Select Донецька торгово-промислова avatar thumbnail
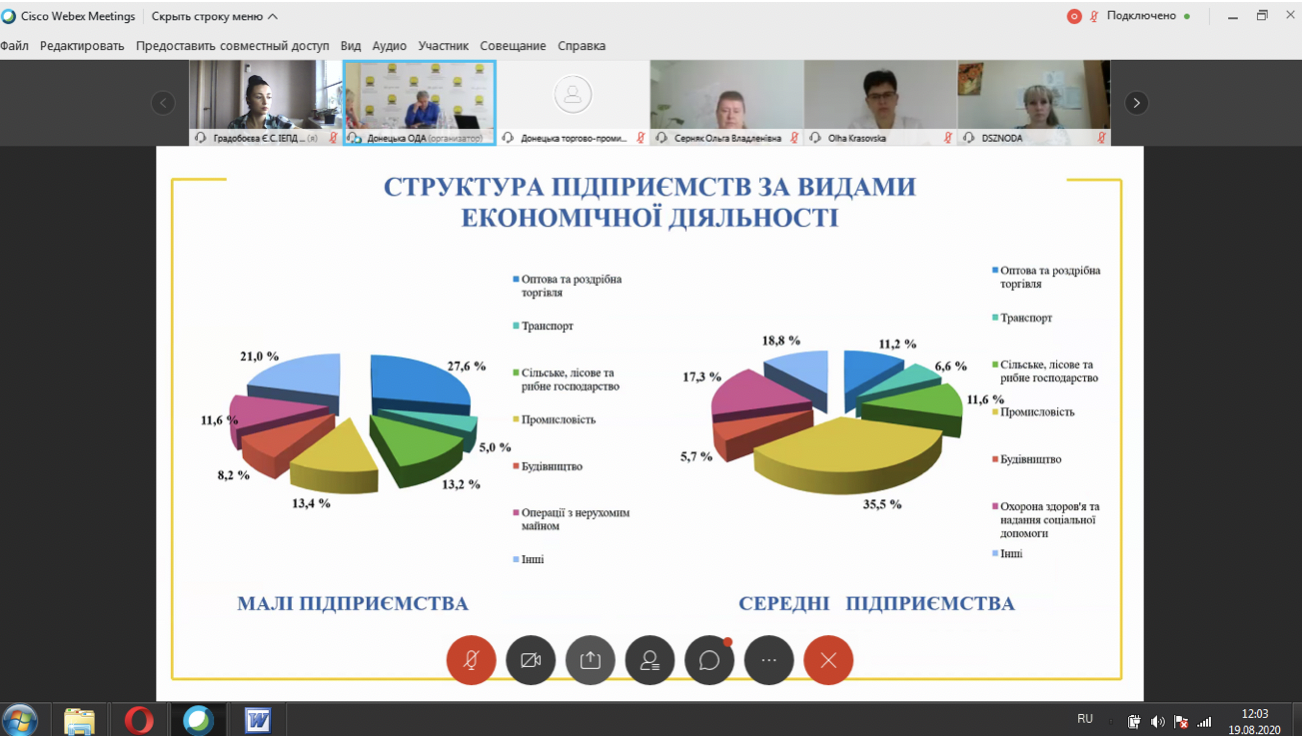The image size is (1302, 736). [x=573, y=103]
